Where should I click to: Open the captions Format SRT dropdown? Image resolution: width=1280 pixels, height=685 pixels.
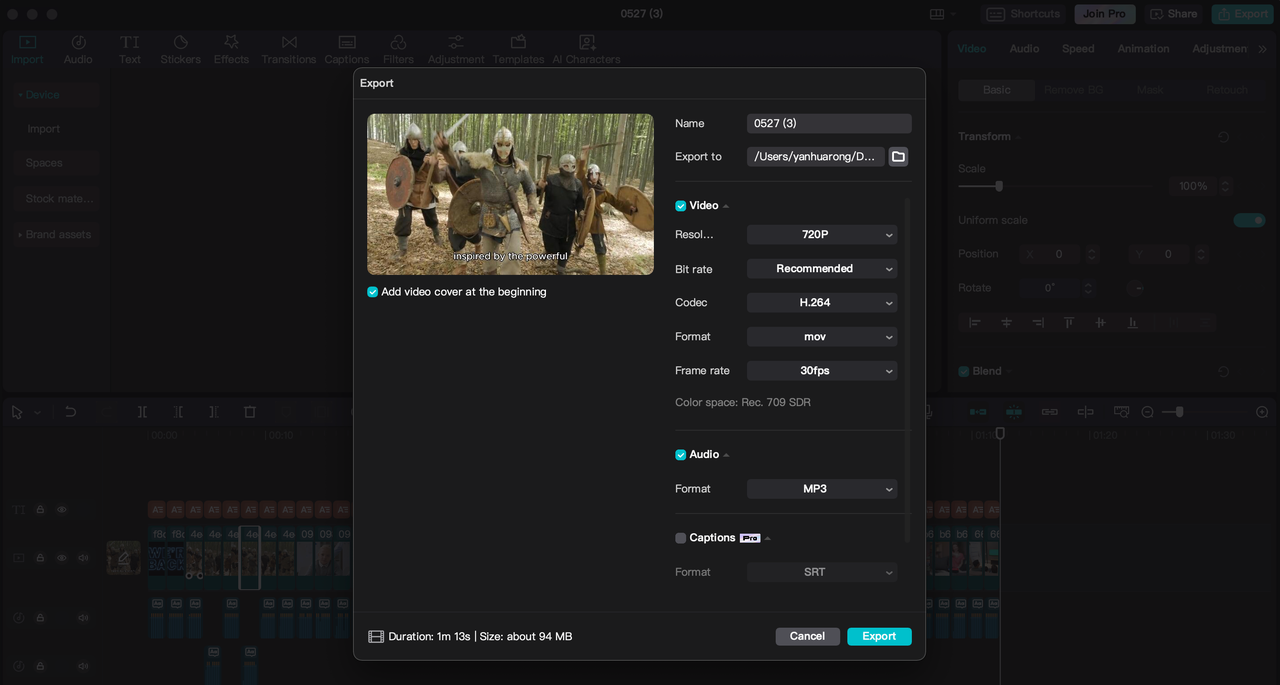click(x=822, y=572)
